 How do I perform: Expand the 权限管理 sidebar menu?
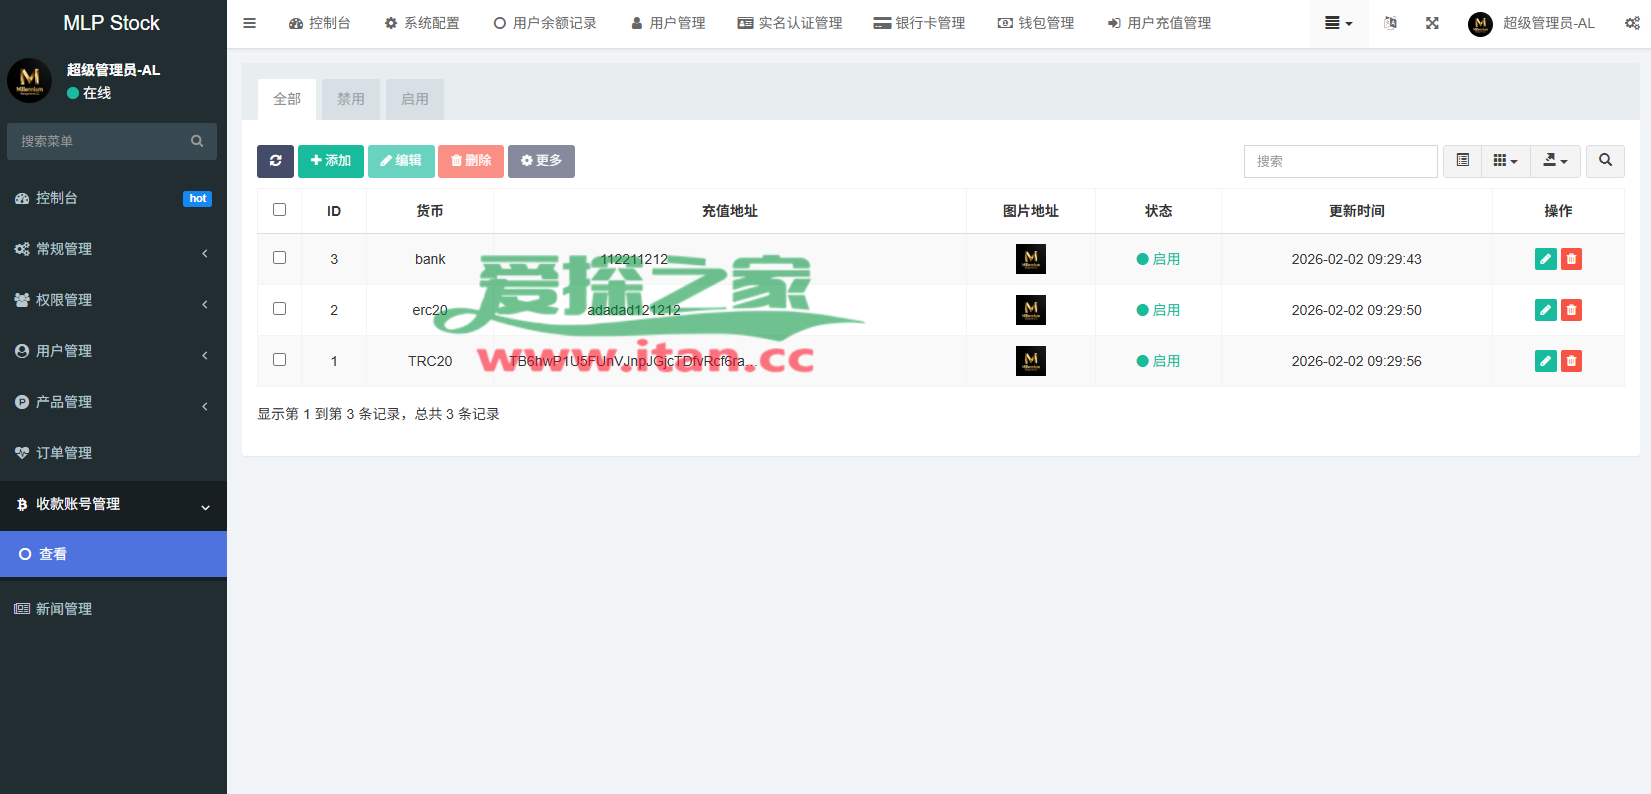pos(113,300)
